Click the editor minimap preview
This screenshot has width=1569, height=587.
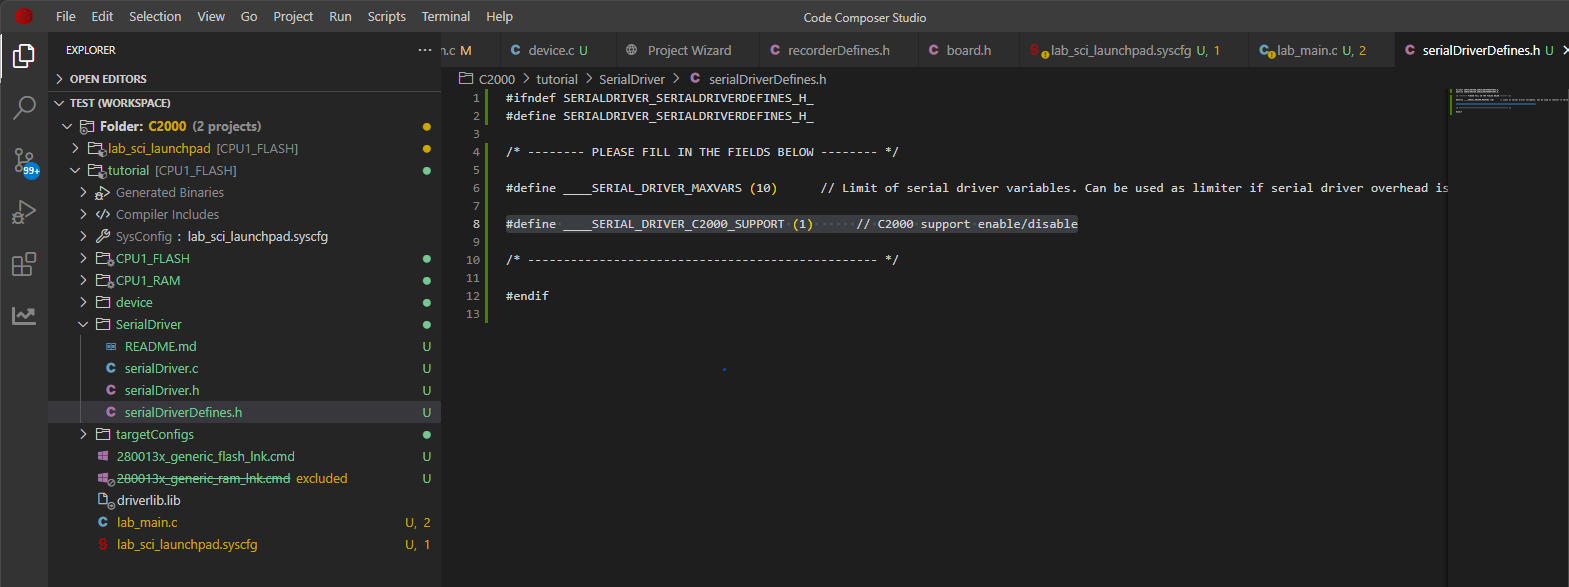point(1505,100)
